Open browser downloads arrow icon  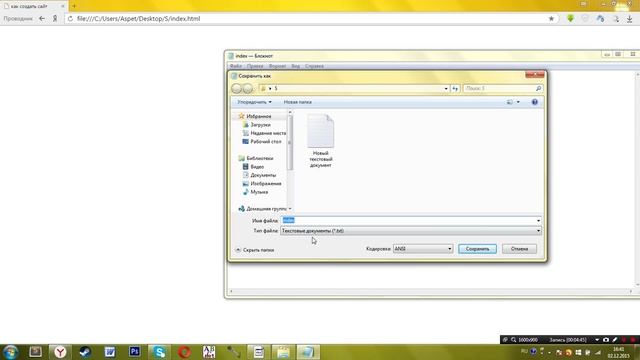[x=629, y=19]
